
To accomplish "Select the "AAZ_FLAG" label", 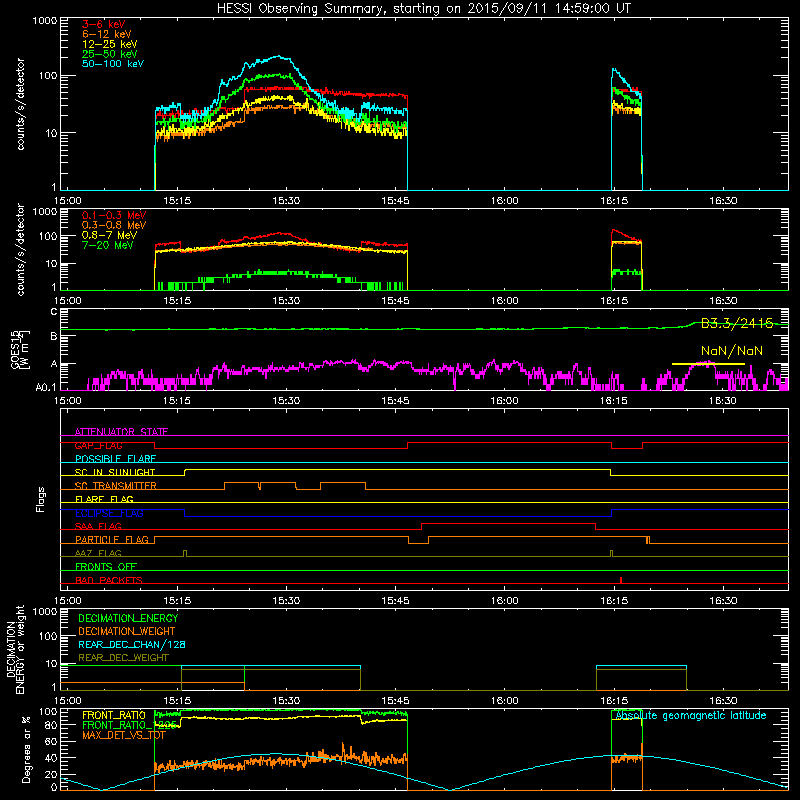I will 98,554.
